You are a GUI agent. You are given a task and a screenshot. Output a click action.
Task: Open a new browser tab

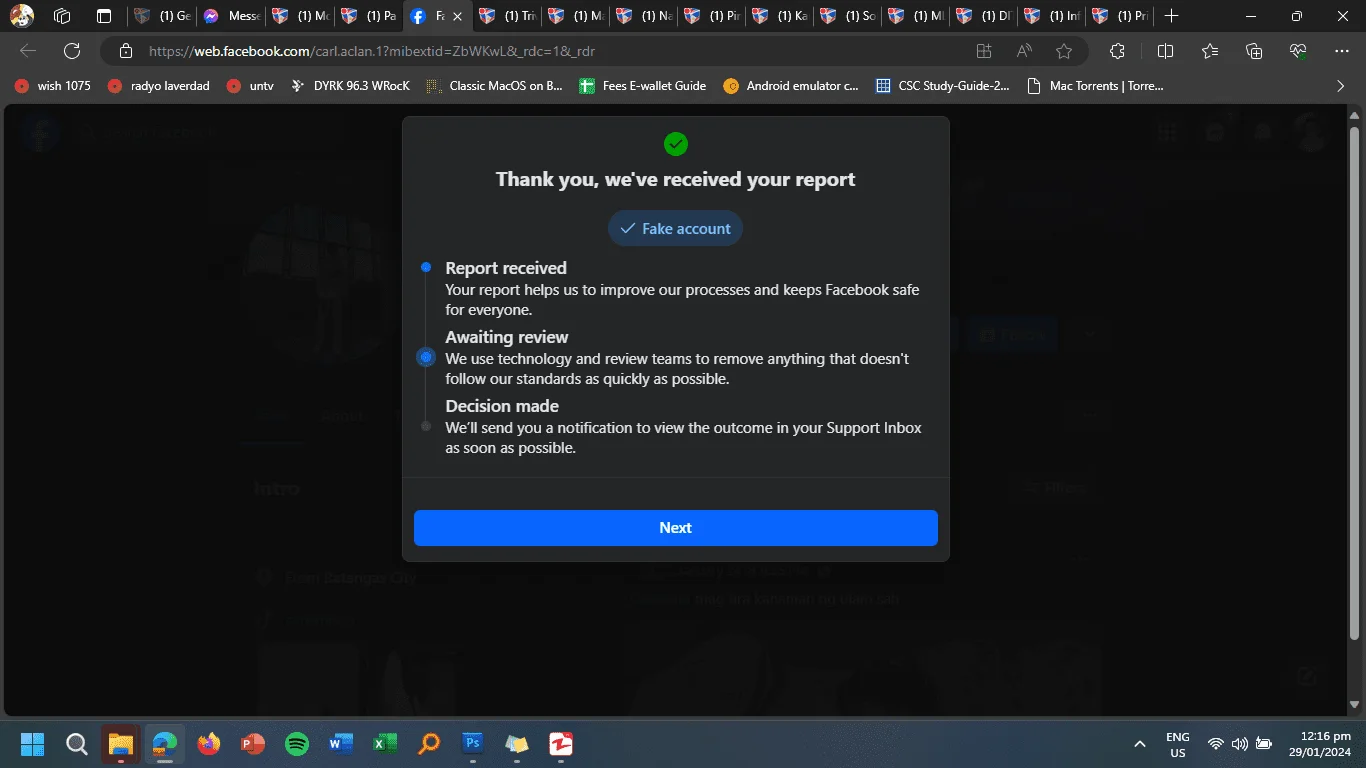tap(1172, 16)
